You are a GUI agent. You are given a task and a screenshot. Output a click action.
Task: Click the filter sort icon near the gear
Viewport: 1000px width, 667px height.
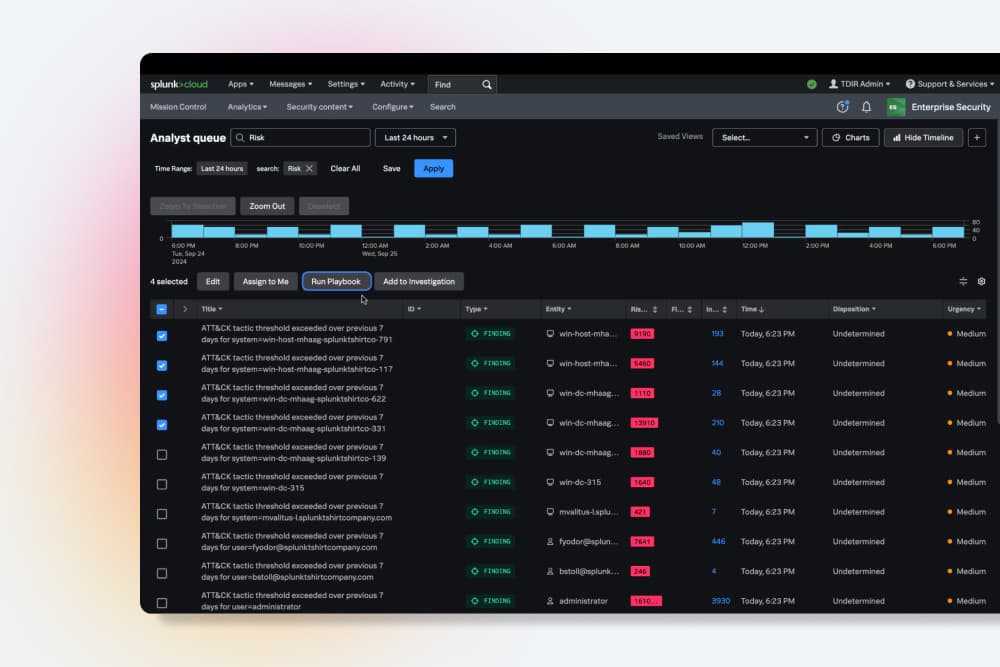(963, 281)
